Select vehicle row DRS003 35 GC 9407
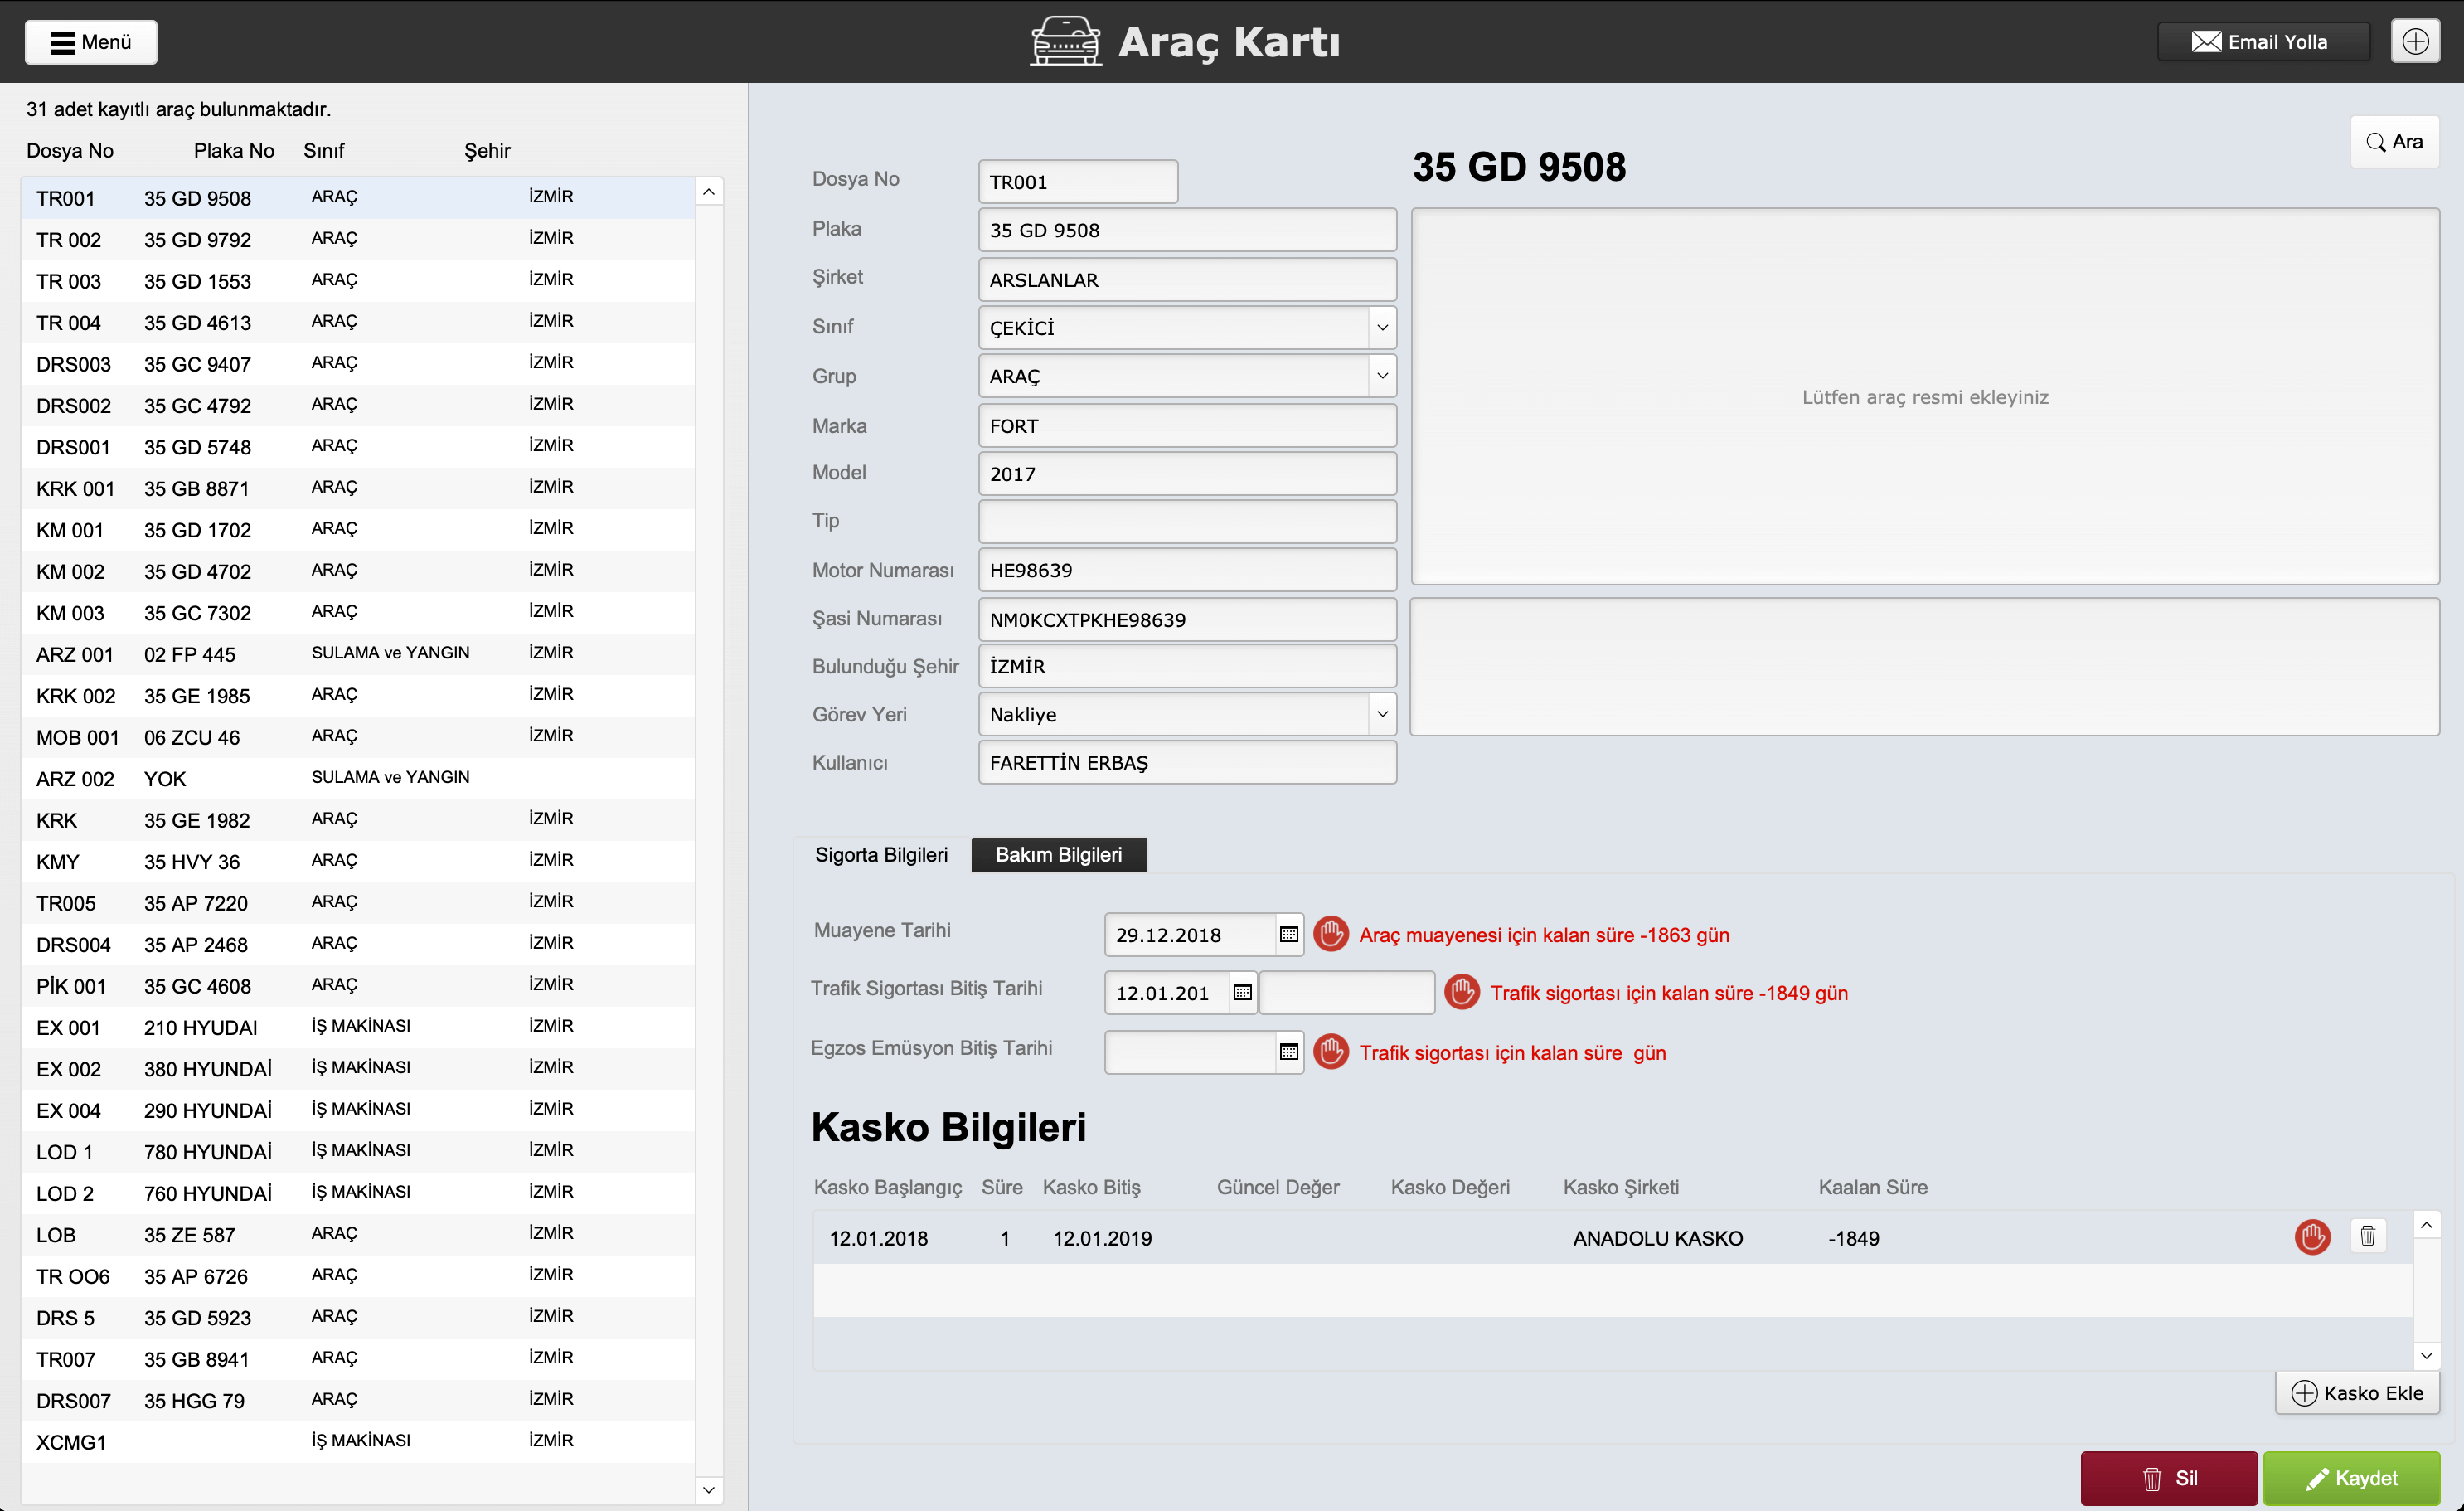 click(x=358, y=364)
